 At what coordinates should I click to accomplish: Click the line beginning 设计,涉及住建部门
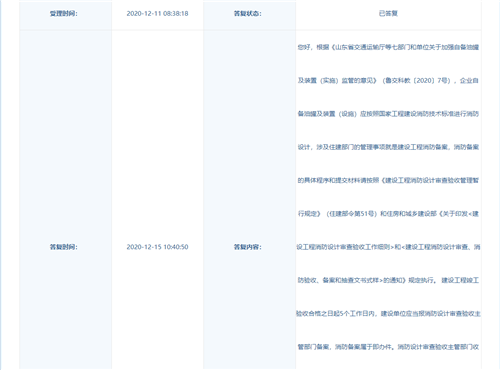(x=388, y=147)
